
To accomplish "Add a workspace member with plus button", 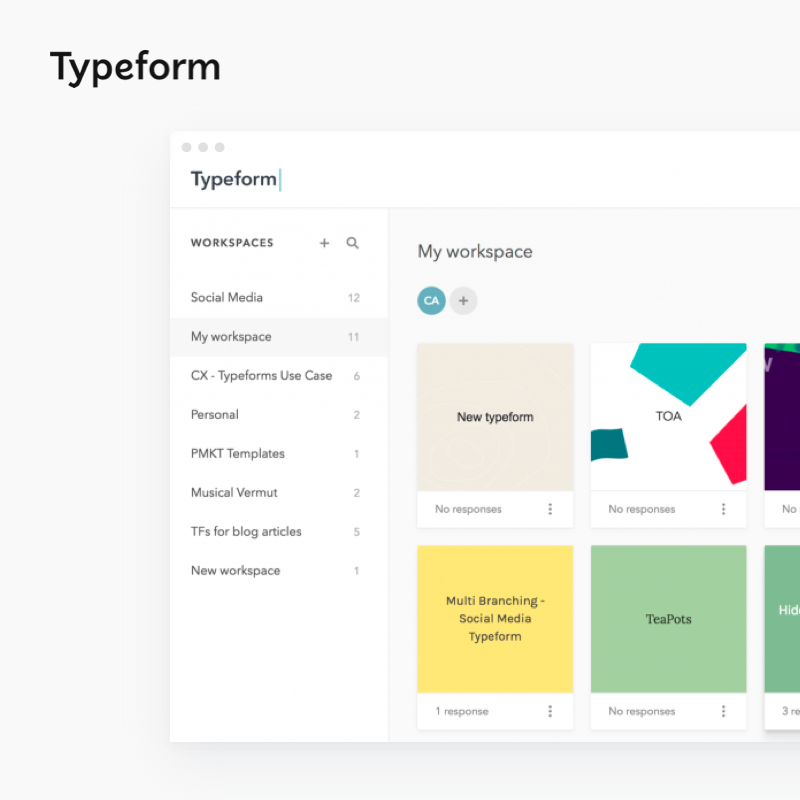I will point(463,301).
